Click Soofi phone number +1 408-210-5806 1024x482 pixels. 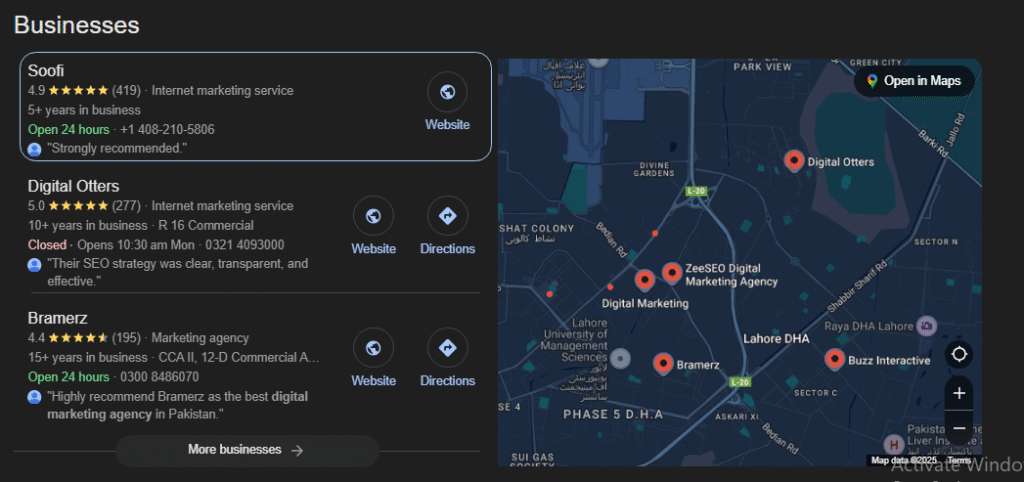click(167, 129)
